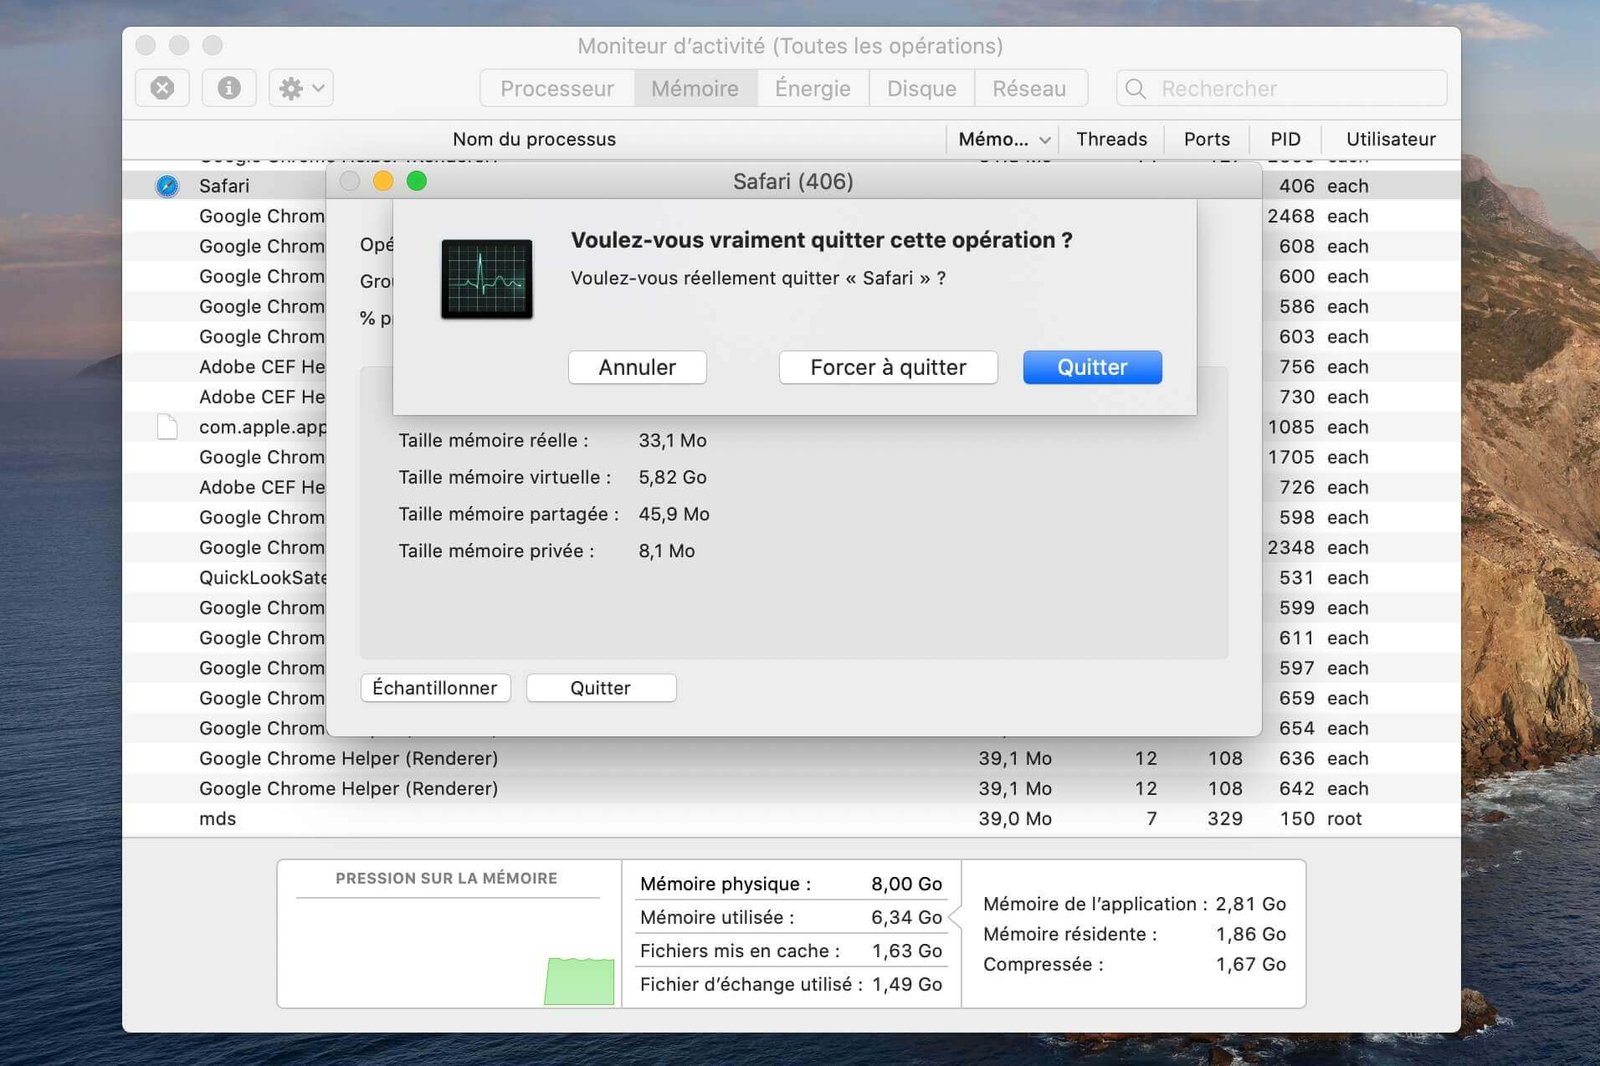This screenshot has width=1600, height=1066.
Task: Click the blue Quitter button
Action: pos(1092,367)
